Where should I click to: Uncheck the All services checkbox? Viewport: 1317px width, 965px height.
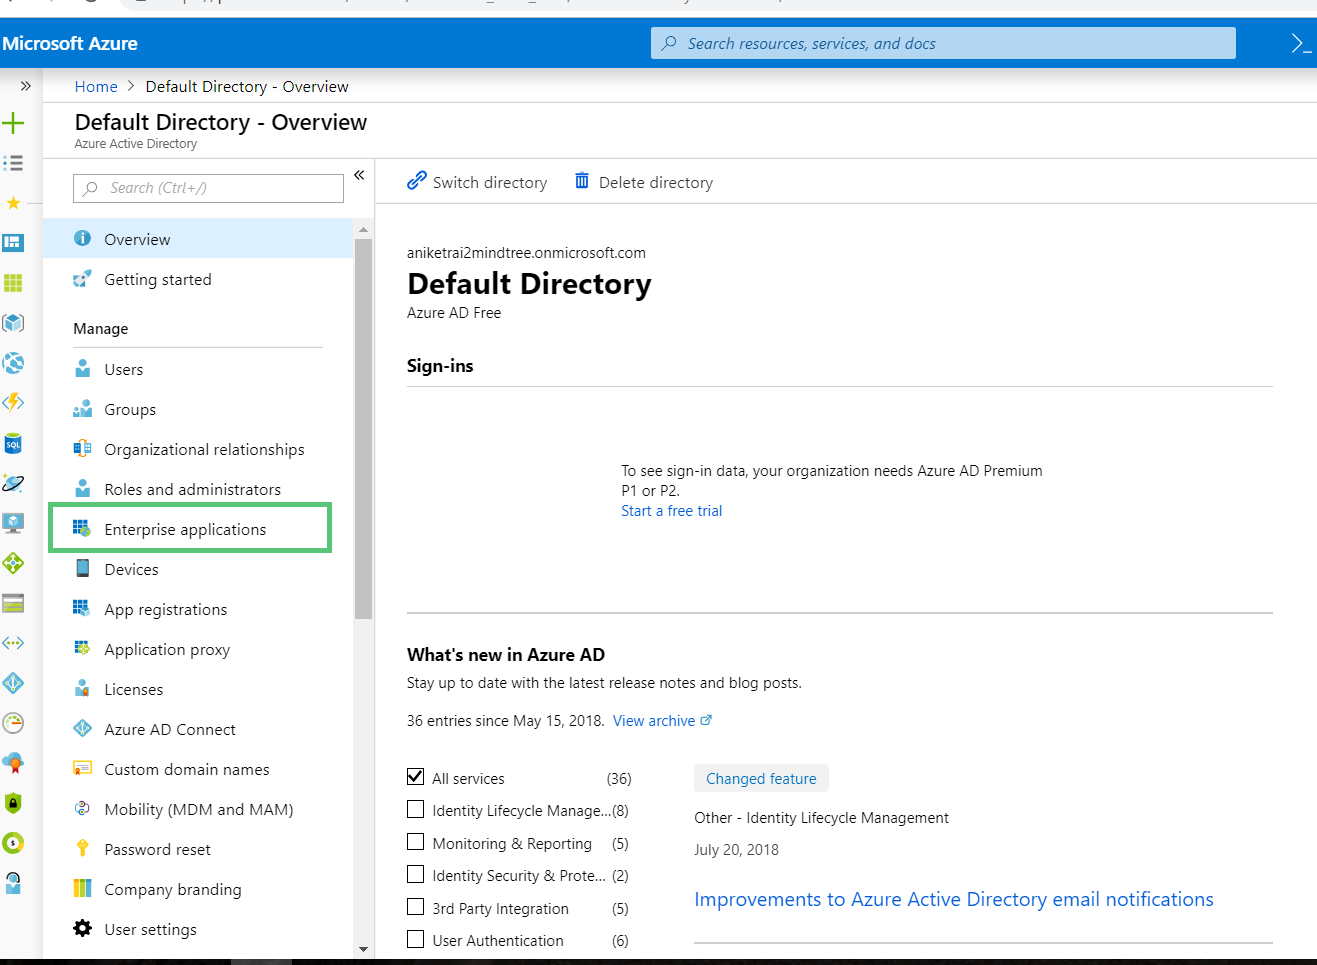pyautogui.click(x=416, y=777)
